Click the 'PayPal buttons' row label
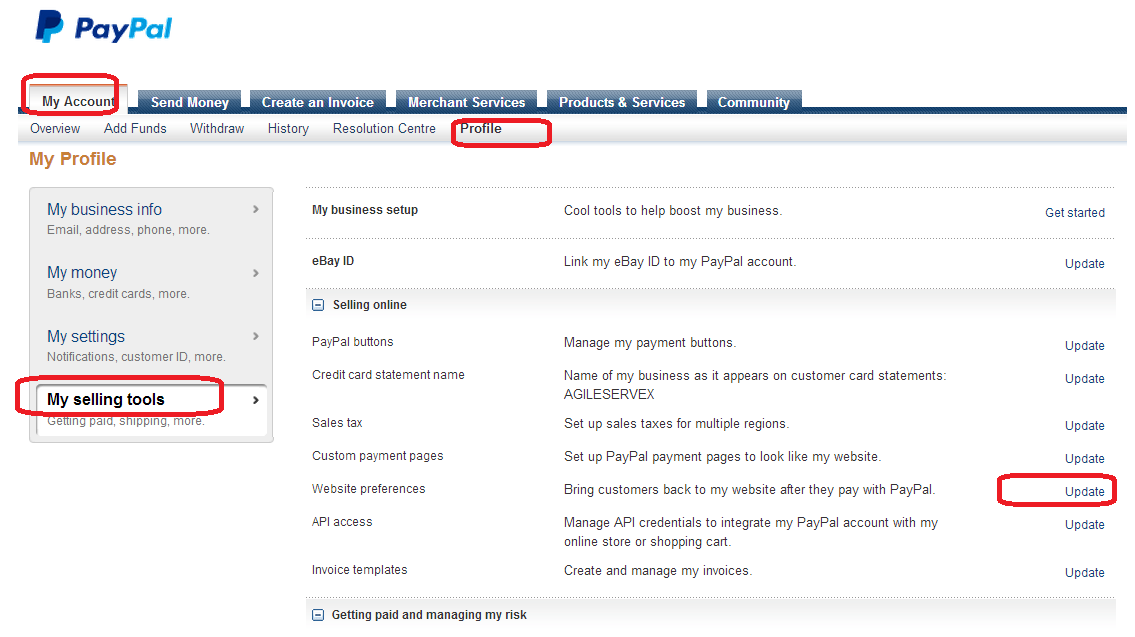 pyautogui.click(x=353, y=342)
